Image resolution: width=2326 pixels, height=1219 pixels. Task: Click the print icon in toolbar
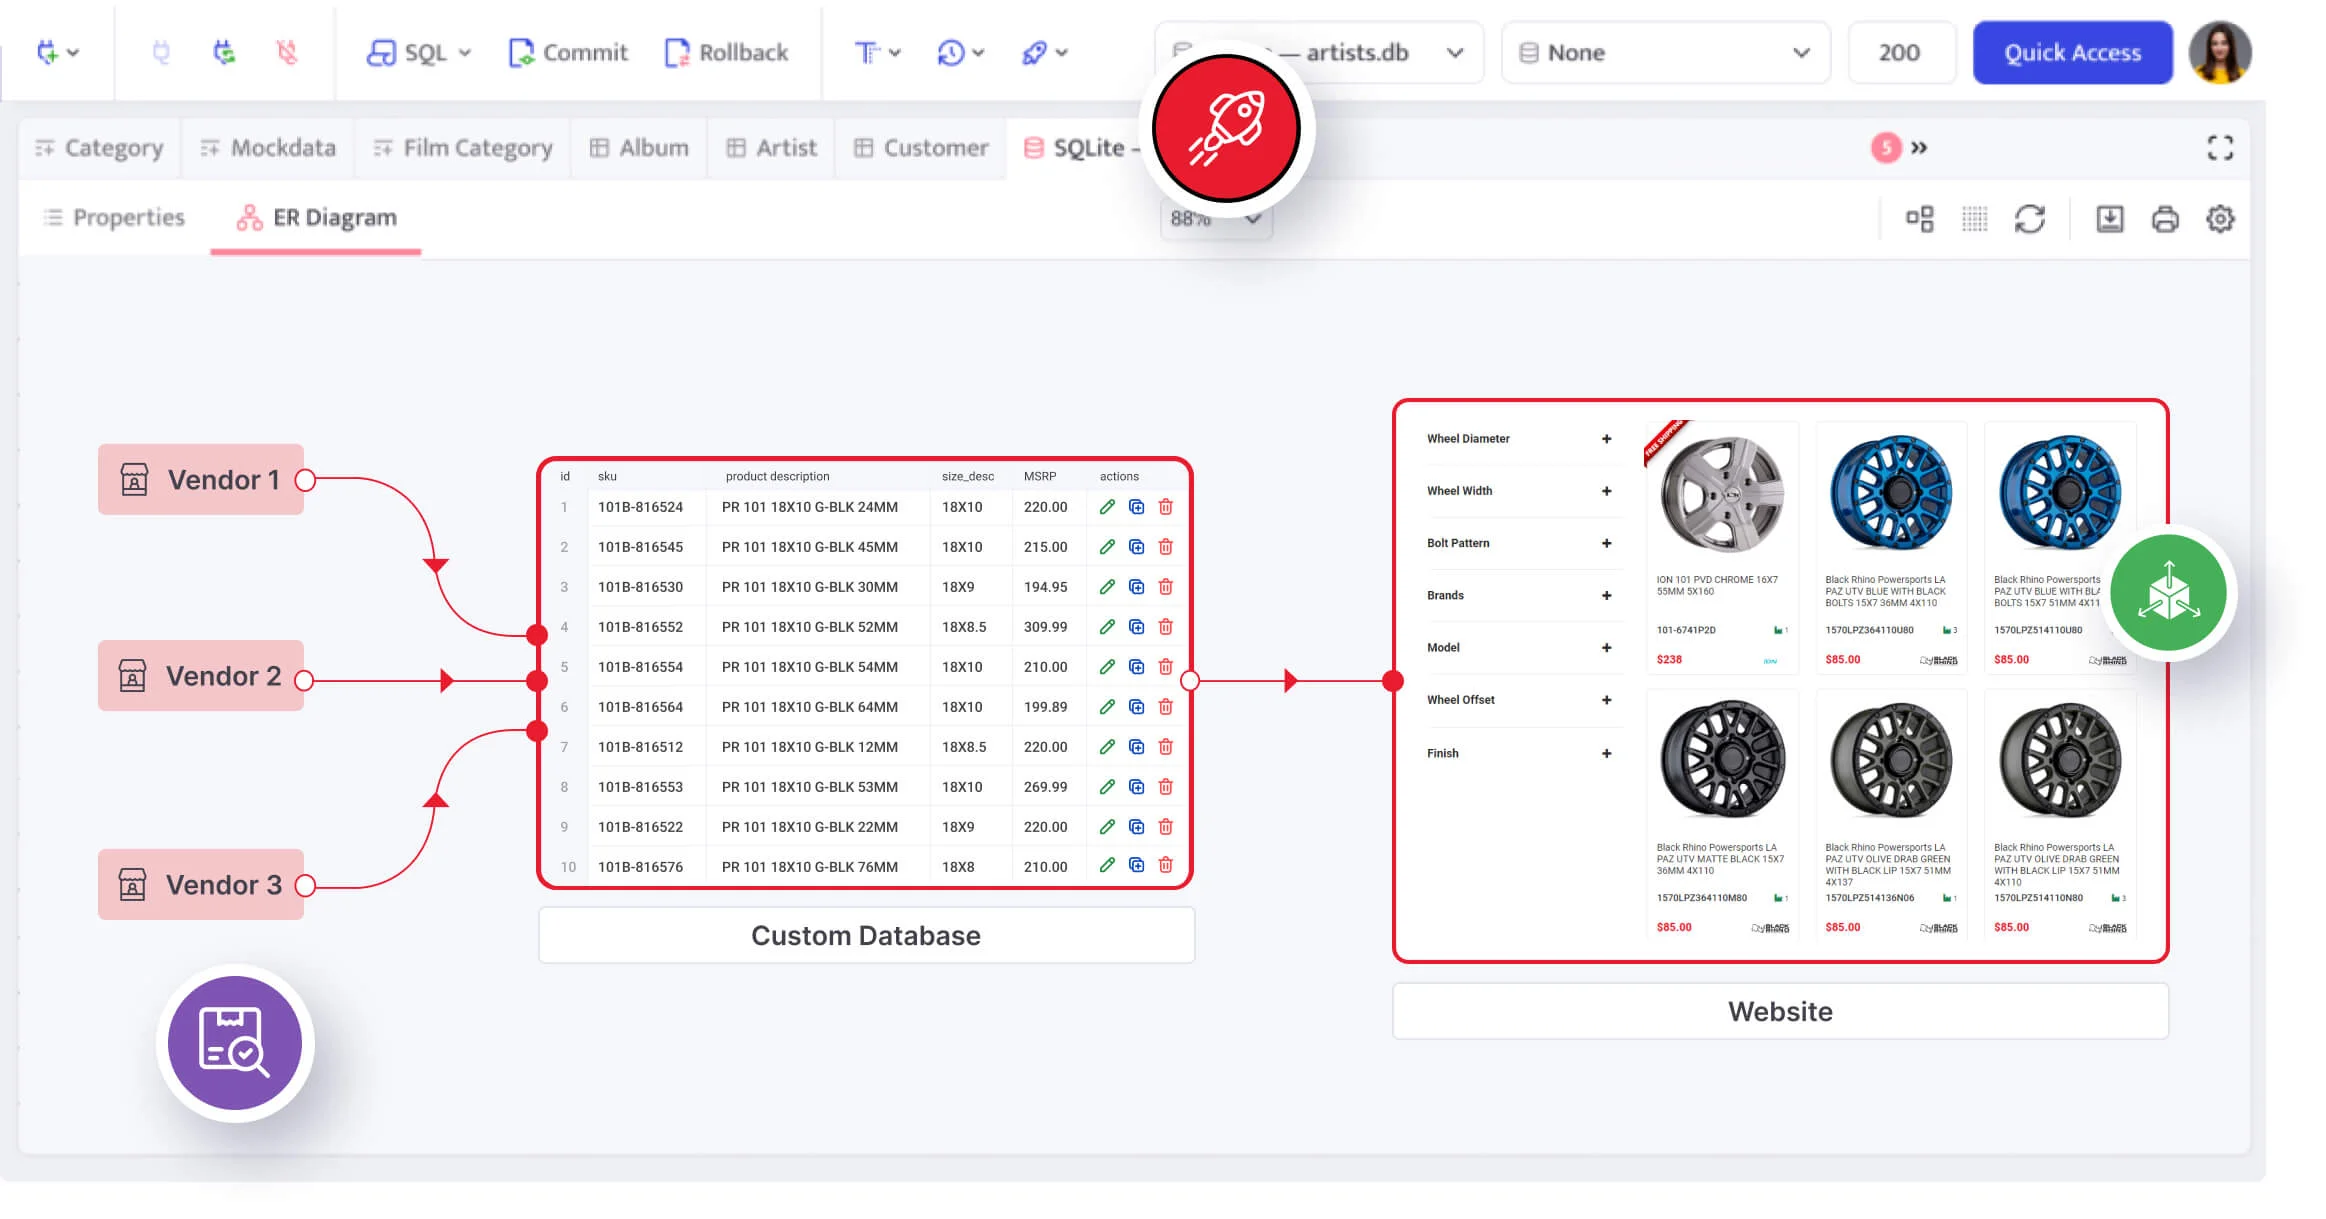pos(2165,219)
